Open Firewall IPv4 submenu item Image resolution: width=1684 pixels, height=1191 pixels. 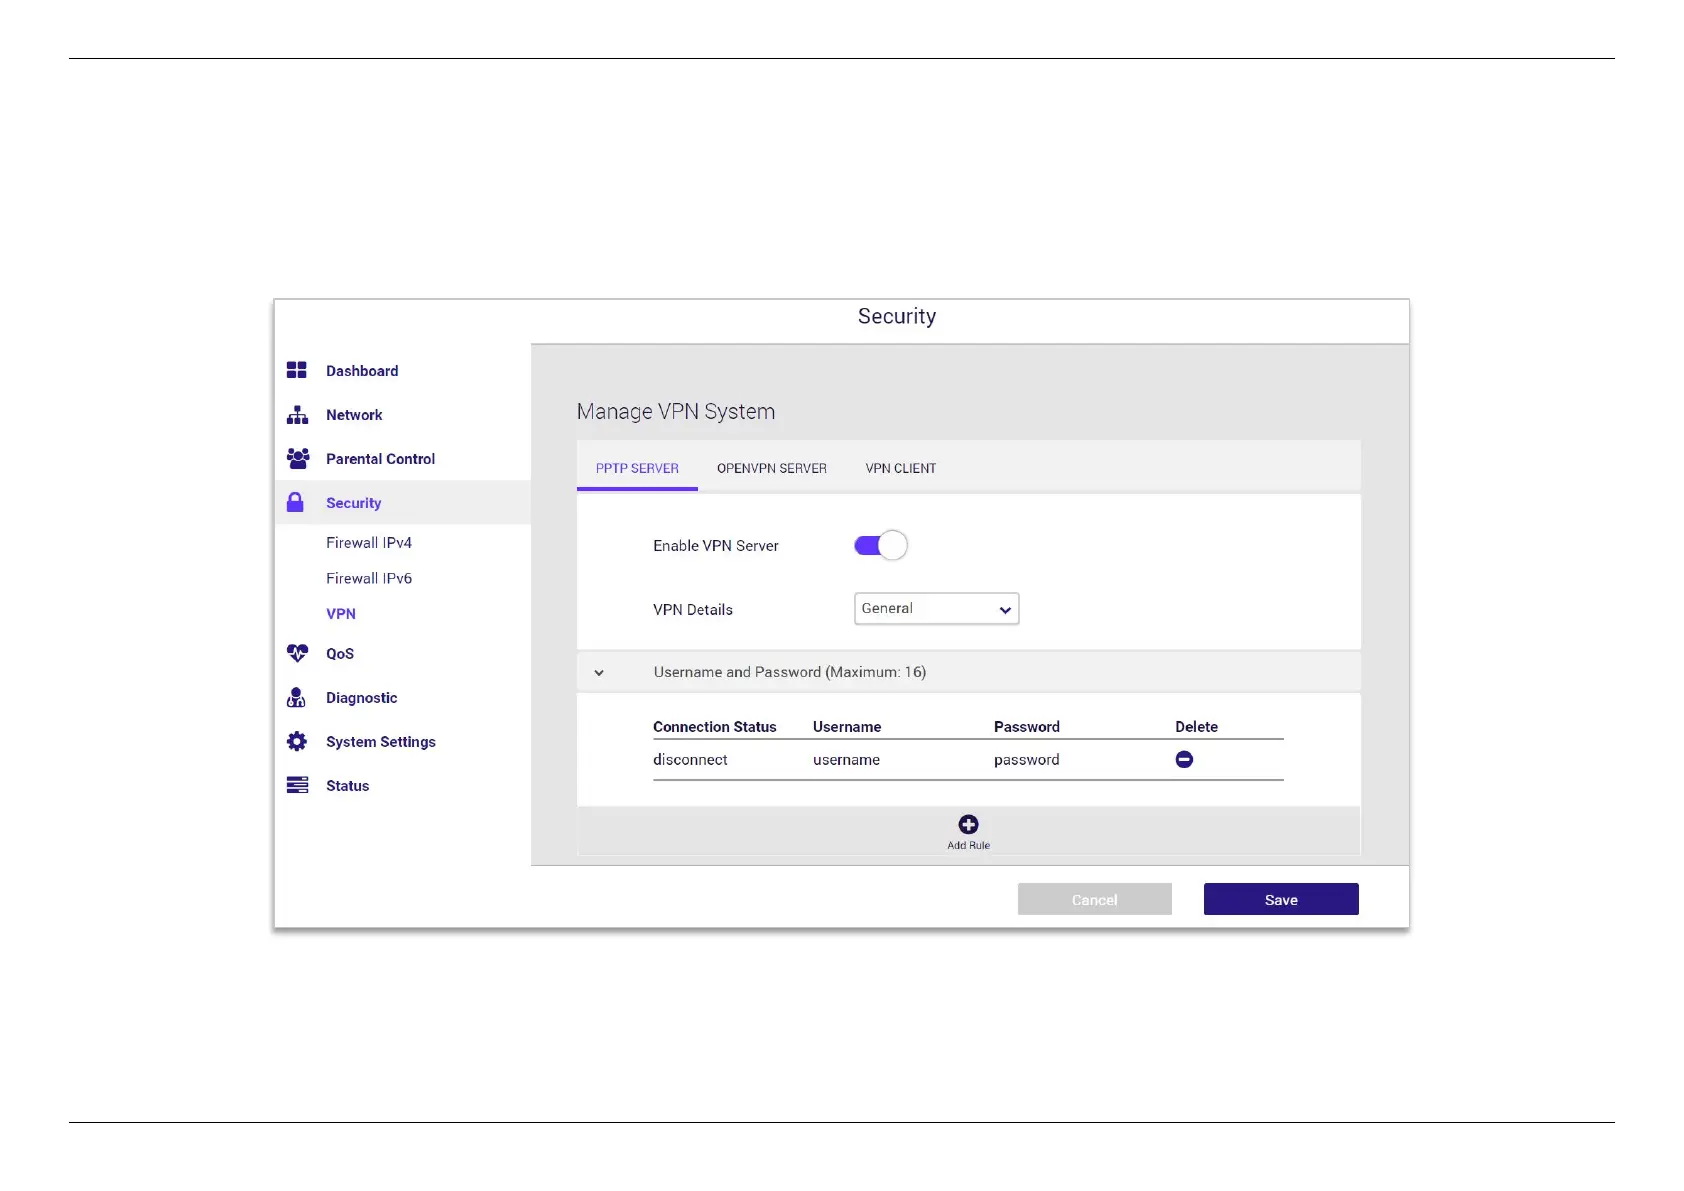tap(369, 542)
